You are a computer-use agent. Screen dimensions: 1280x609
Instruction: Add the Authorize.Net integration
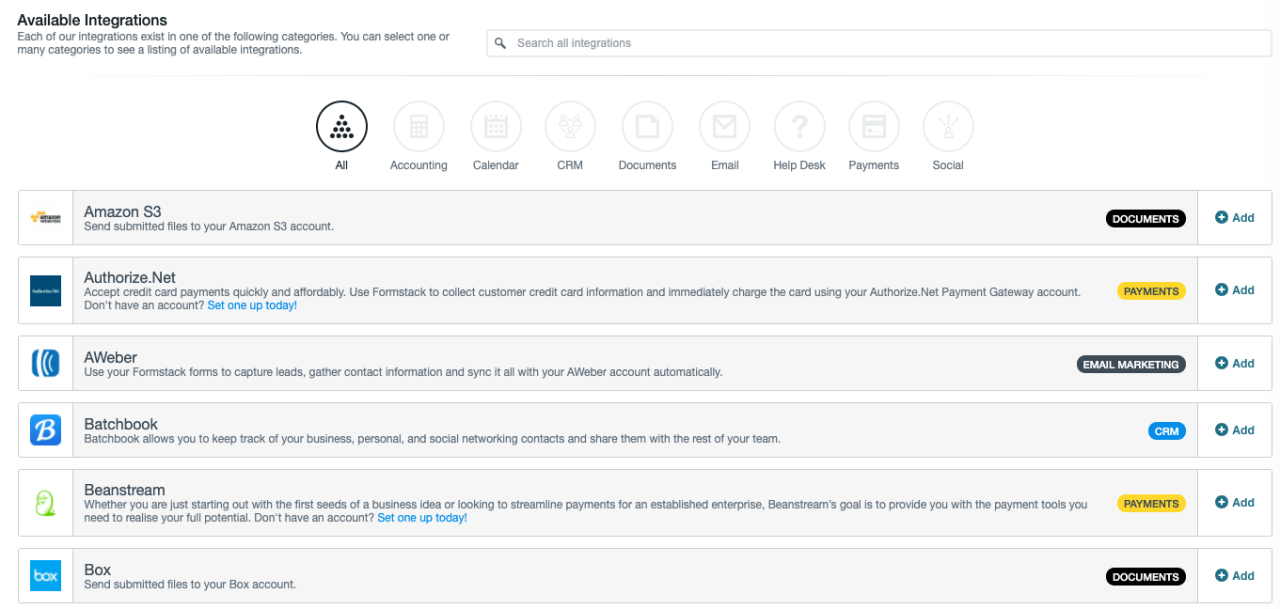[1235, 290]
